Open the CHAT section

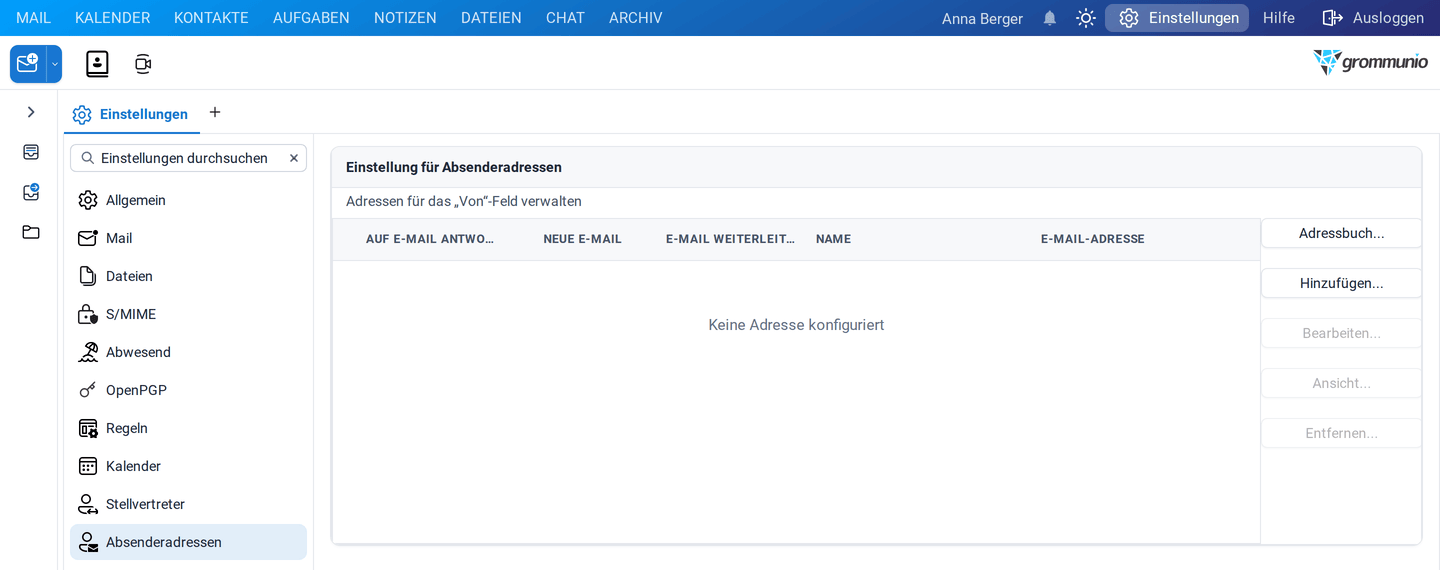pyautogui.click(x=565, y=18)
